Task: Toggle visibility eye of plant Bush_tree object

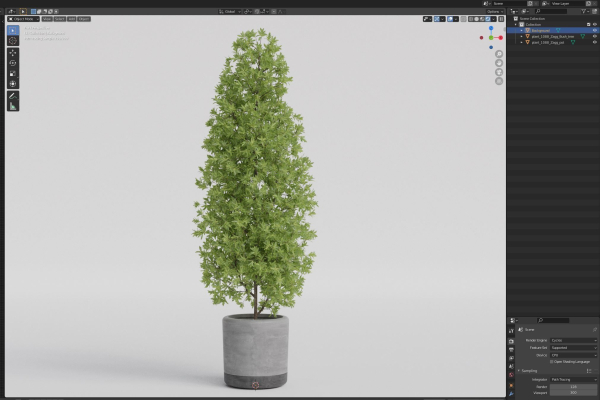Action: click(595, 36)
